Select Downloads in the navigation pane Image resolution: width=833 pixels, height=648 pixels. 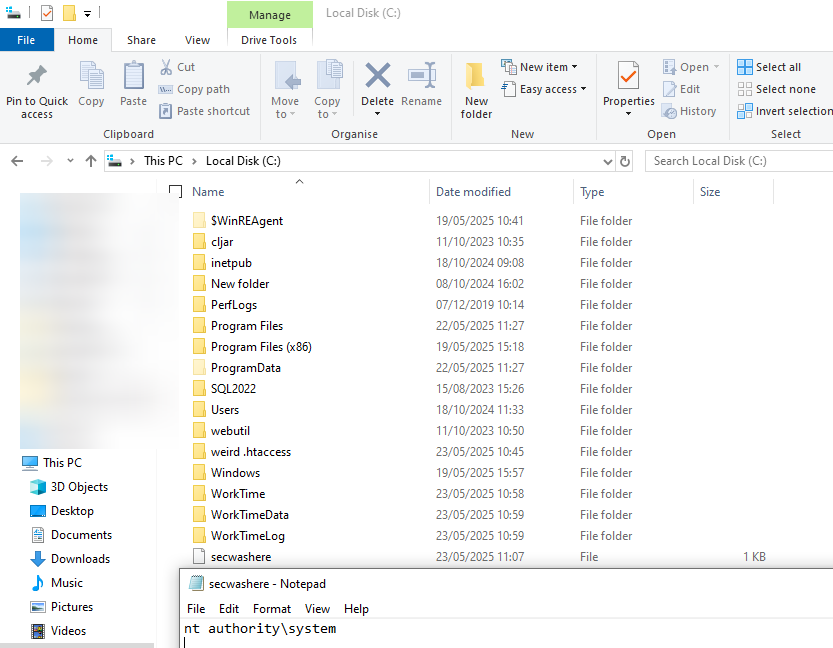80,559
